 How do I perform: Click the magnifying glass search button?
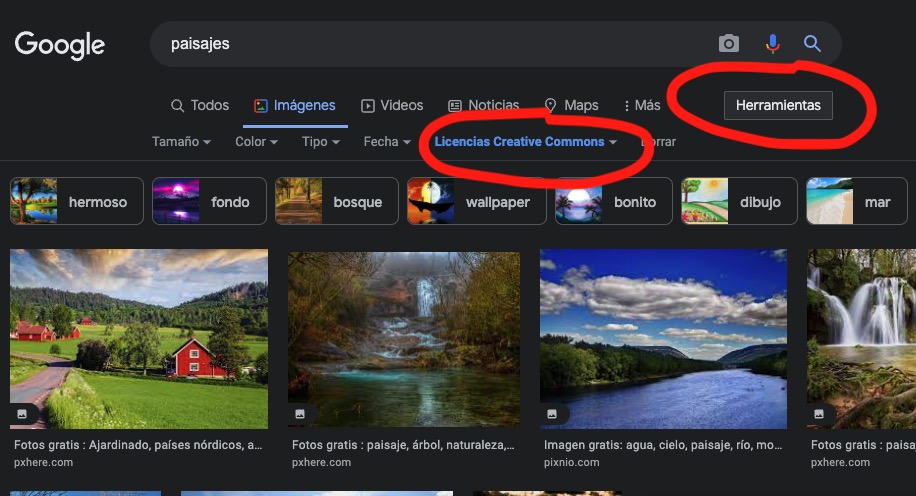click(x=812, y=43)
